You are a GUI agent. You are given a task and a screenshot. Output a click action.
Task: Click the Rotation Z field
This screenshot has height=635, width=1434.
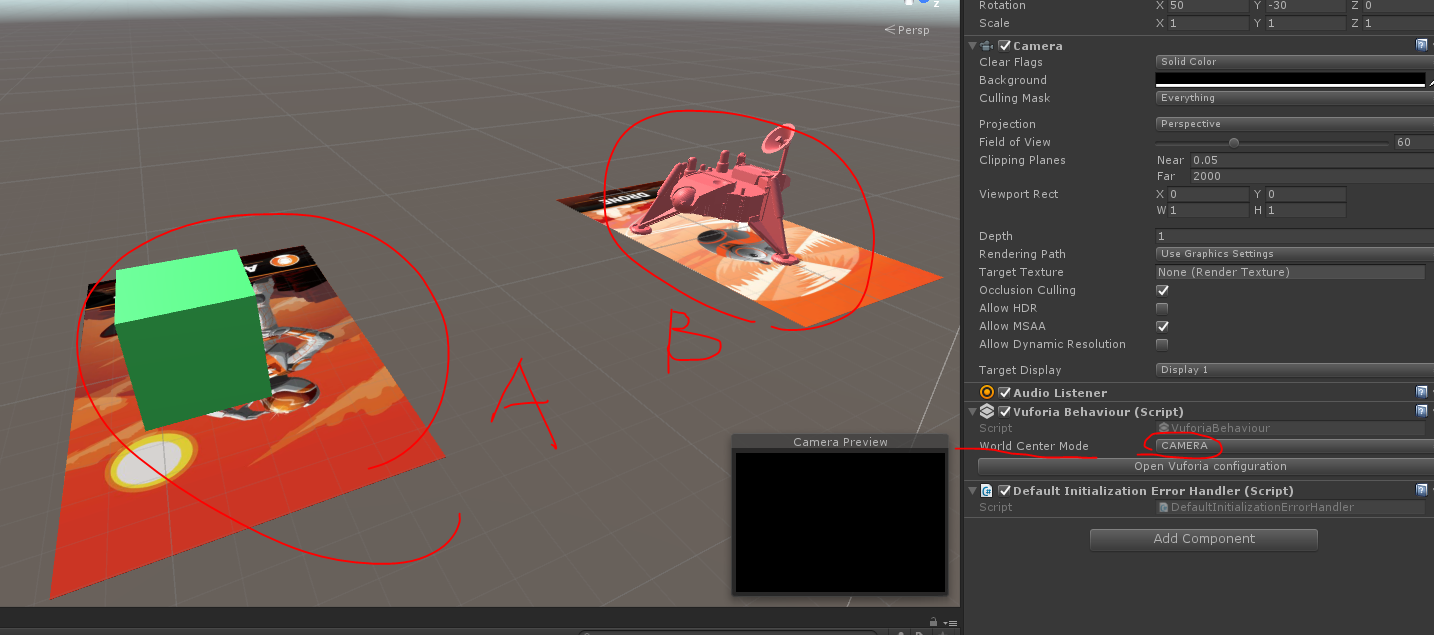1398,6
